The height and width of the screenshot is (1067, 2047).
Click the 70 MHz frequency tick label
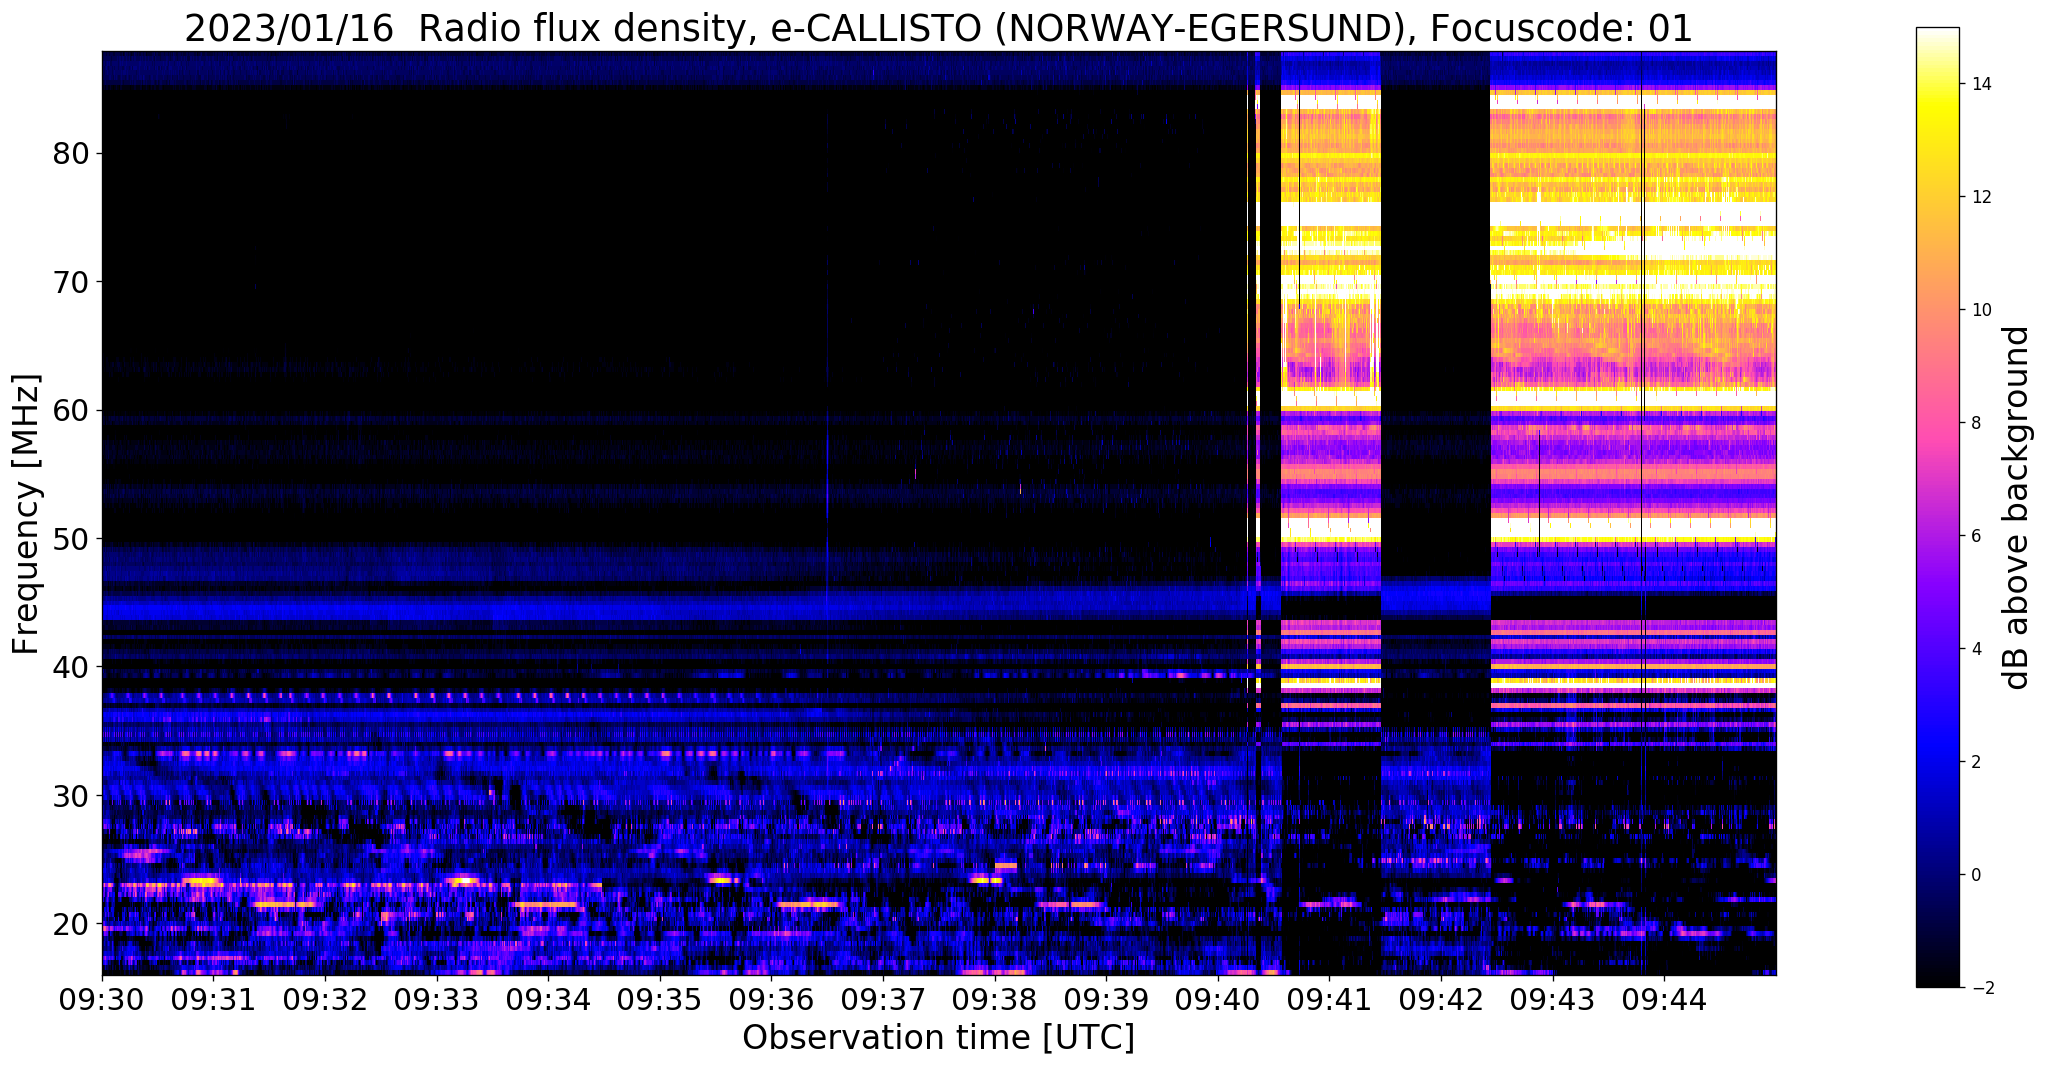click(70, 282)
